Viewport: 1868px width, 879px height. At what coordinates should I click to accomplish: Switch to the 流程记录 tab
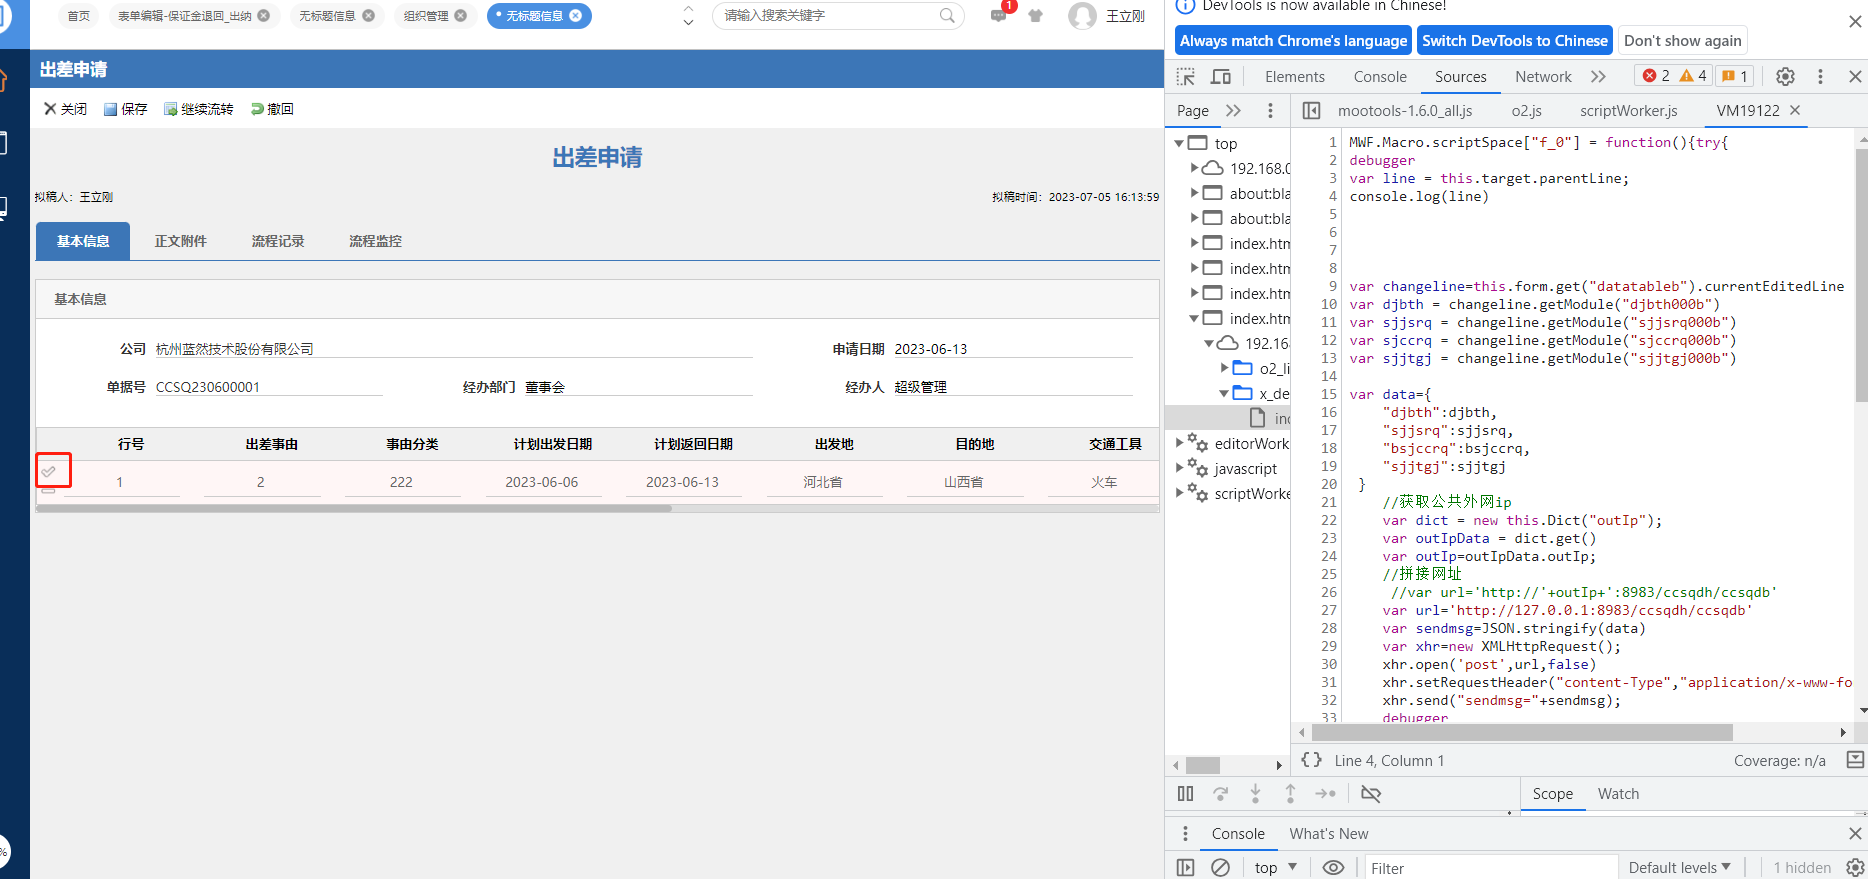[x=278, y=241]
